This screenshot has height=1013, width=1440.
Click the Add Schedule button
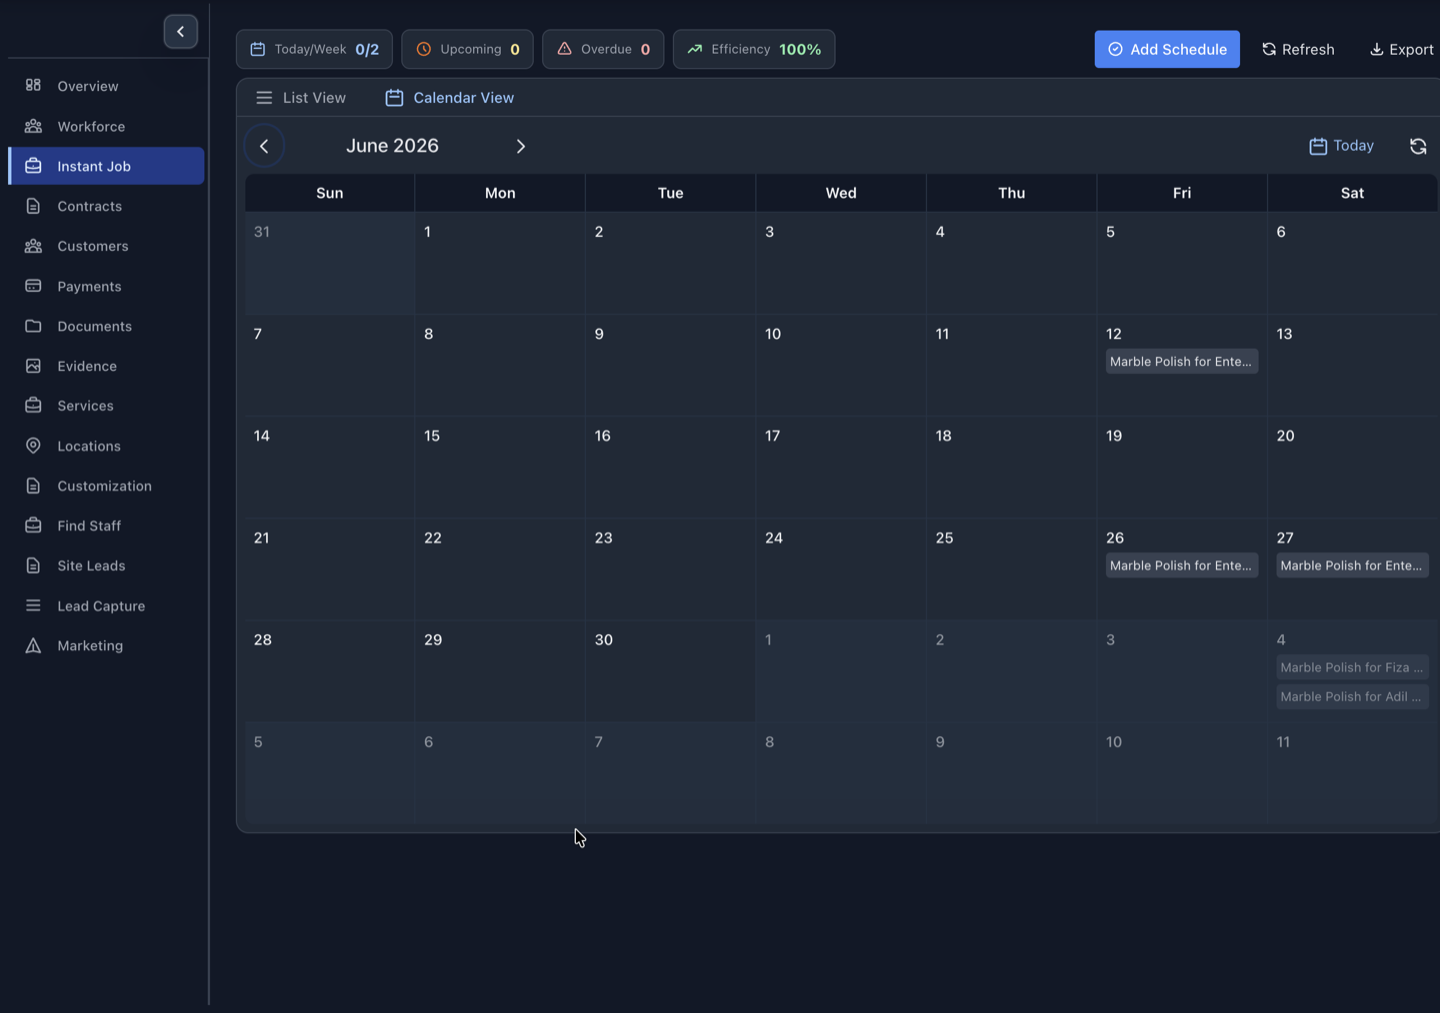[1167, 49]
